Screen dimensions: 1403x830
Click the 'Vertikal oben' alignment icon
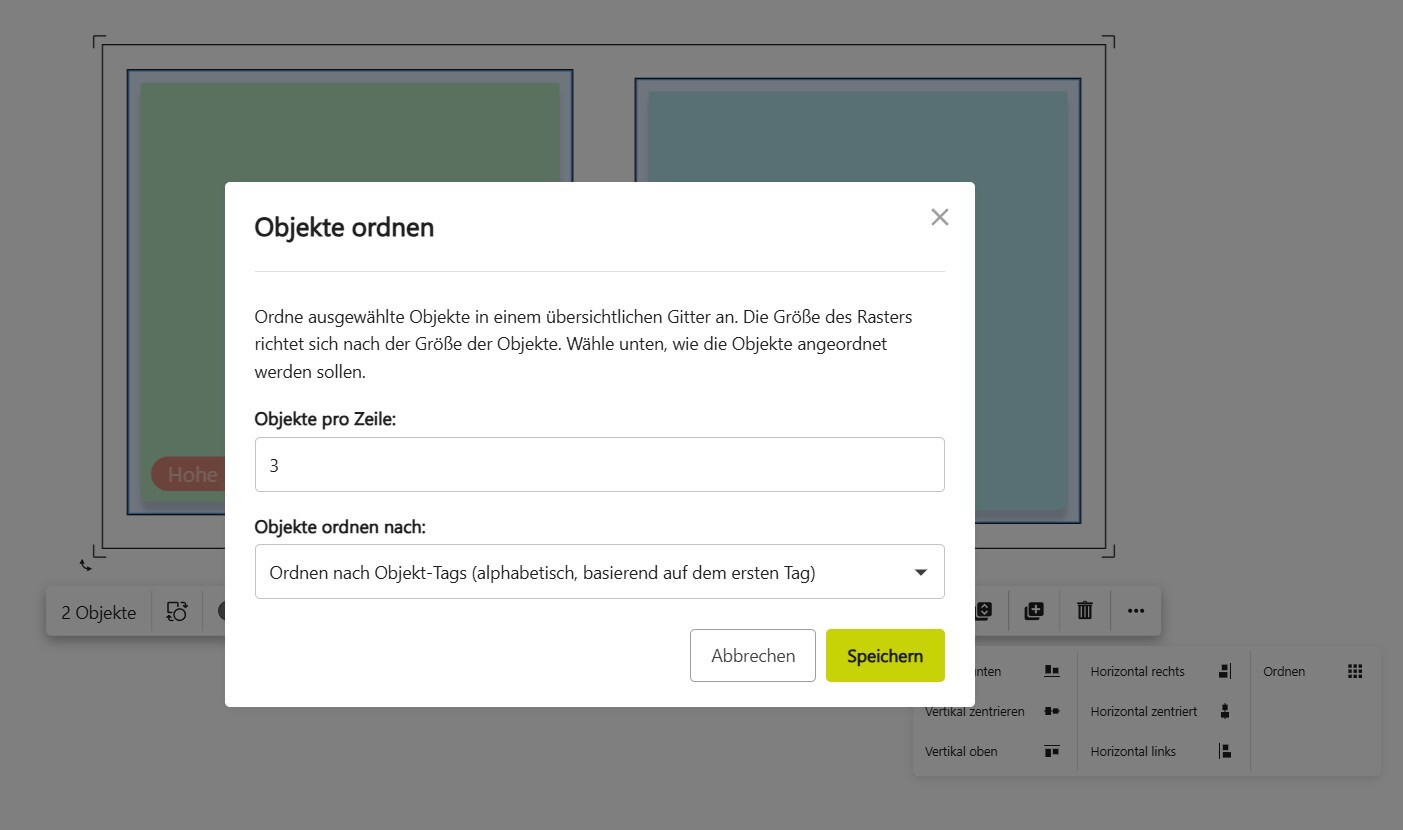pos(1051,751)
